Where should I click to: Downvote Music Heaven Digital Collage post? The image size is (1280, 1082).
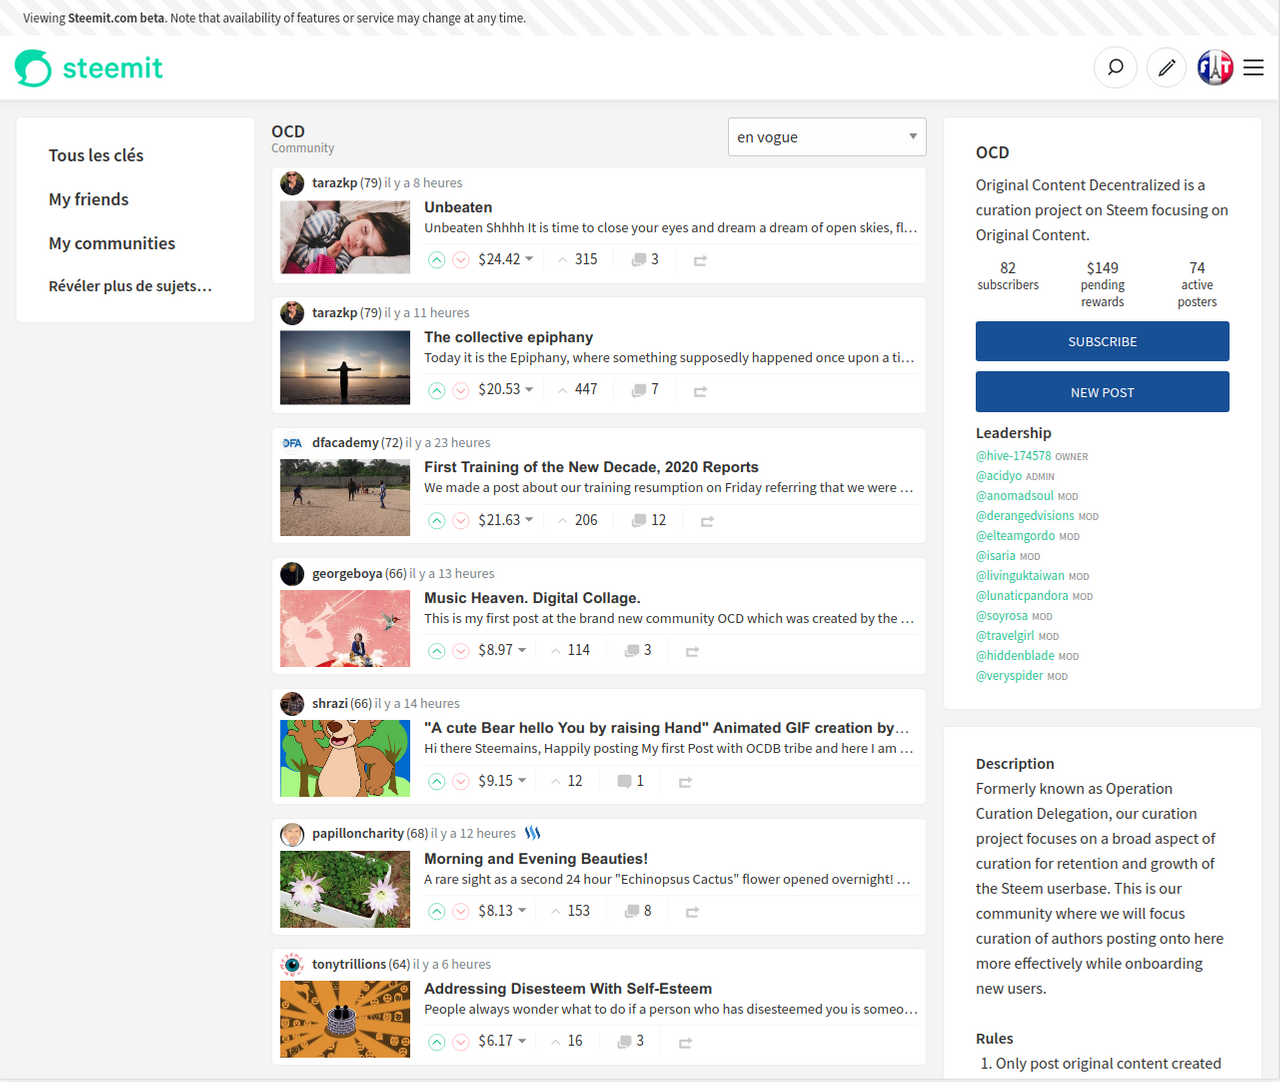tap(461, 651)
